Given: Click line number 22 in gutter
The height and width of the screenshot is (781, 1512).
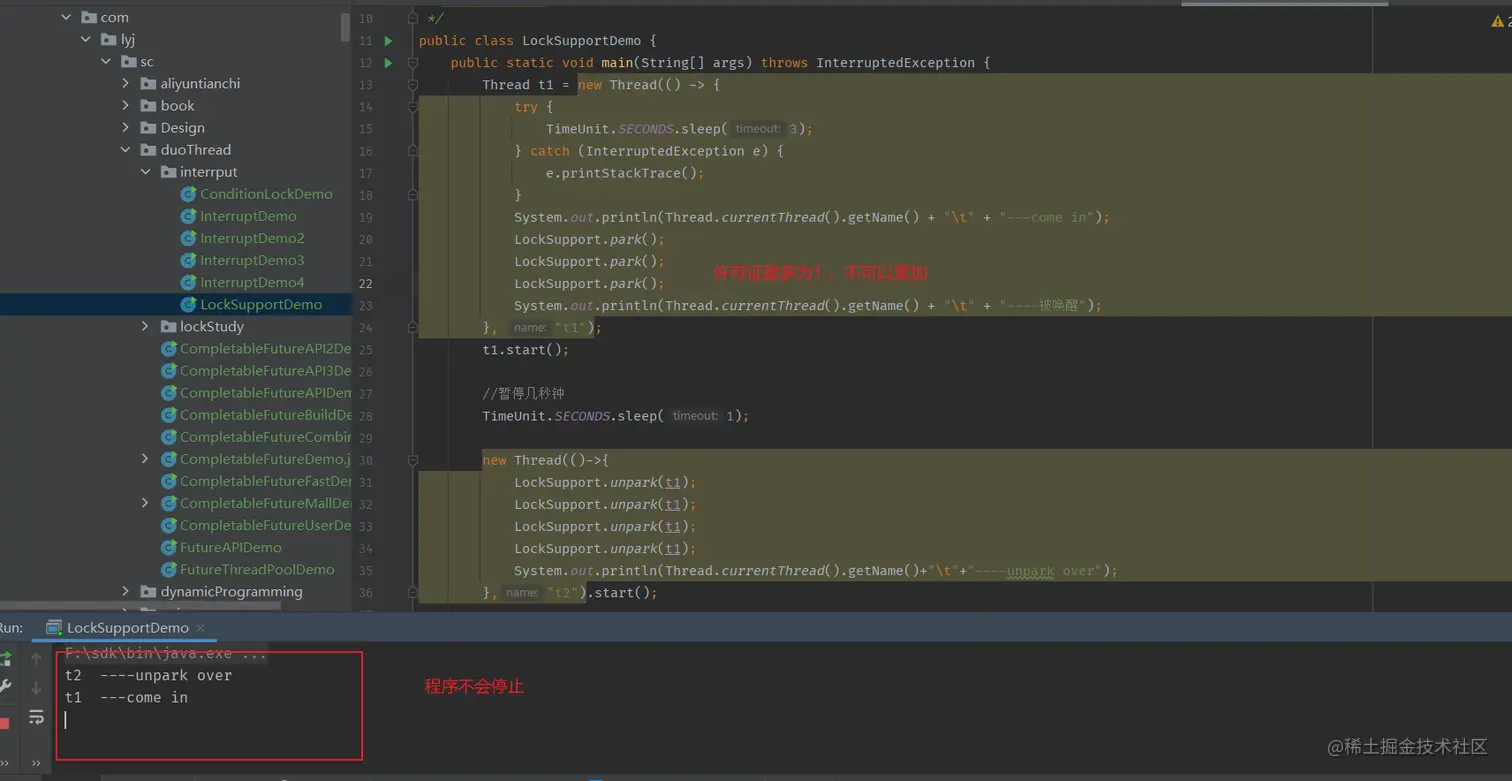Looking at the screenshot, I should pyautogui.click(x=366, y=283).
